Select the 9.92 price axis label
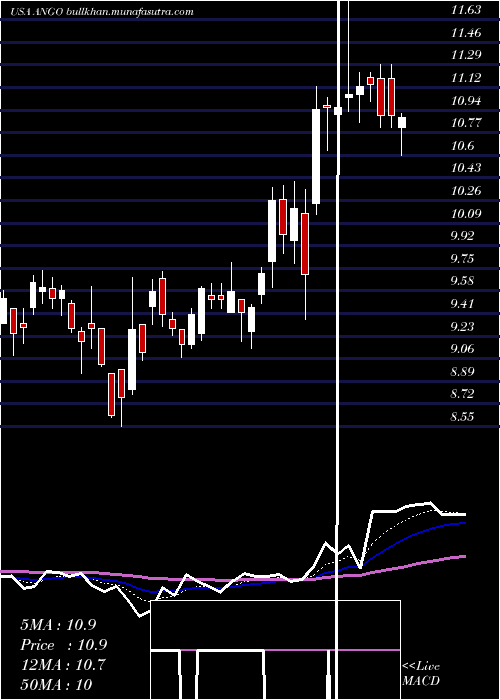 [x=462, y=236]
